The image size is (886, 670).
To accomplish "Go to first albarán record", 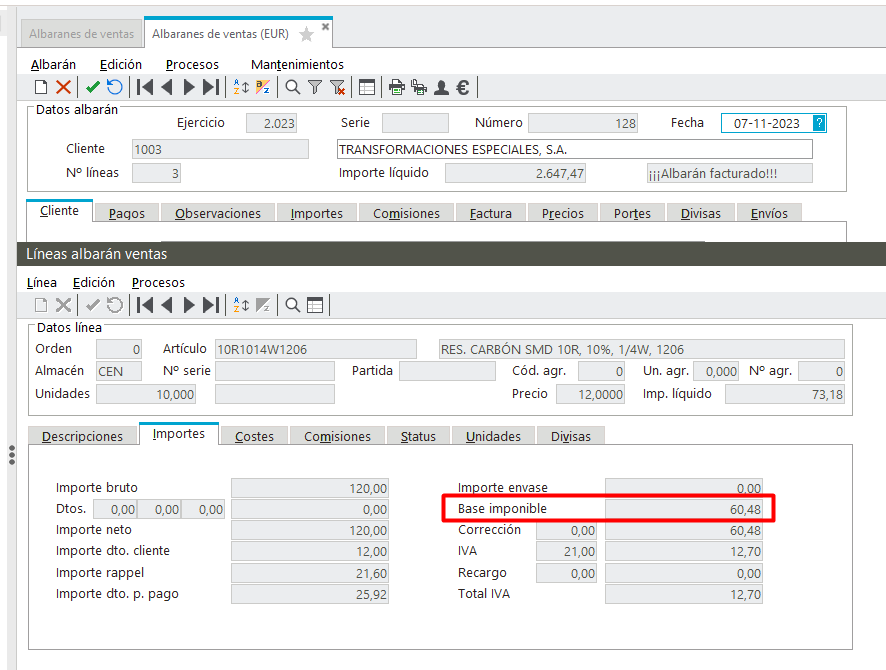I will click(145, 87).
